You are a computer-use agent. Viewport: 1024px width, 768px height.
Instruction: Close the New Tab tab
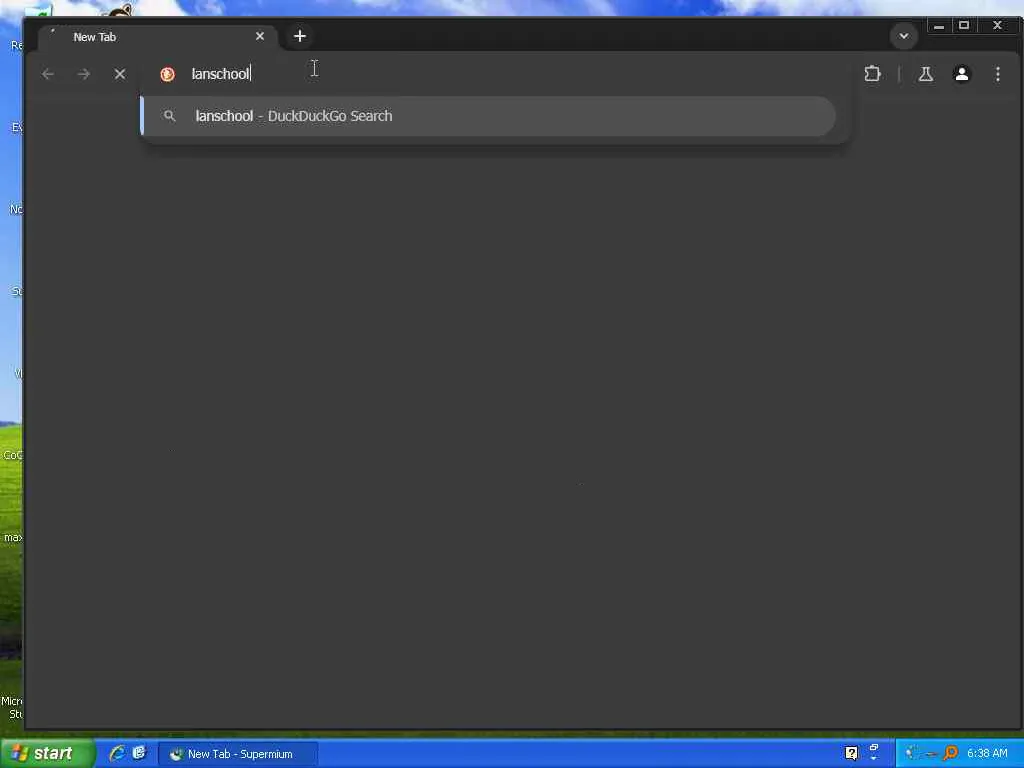tap(260, 36)
